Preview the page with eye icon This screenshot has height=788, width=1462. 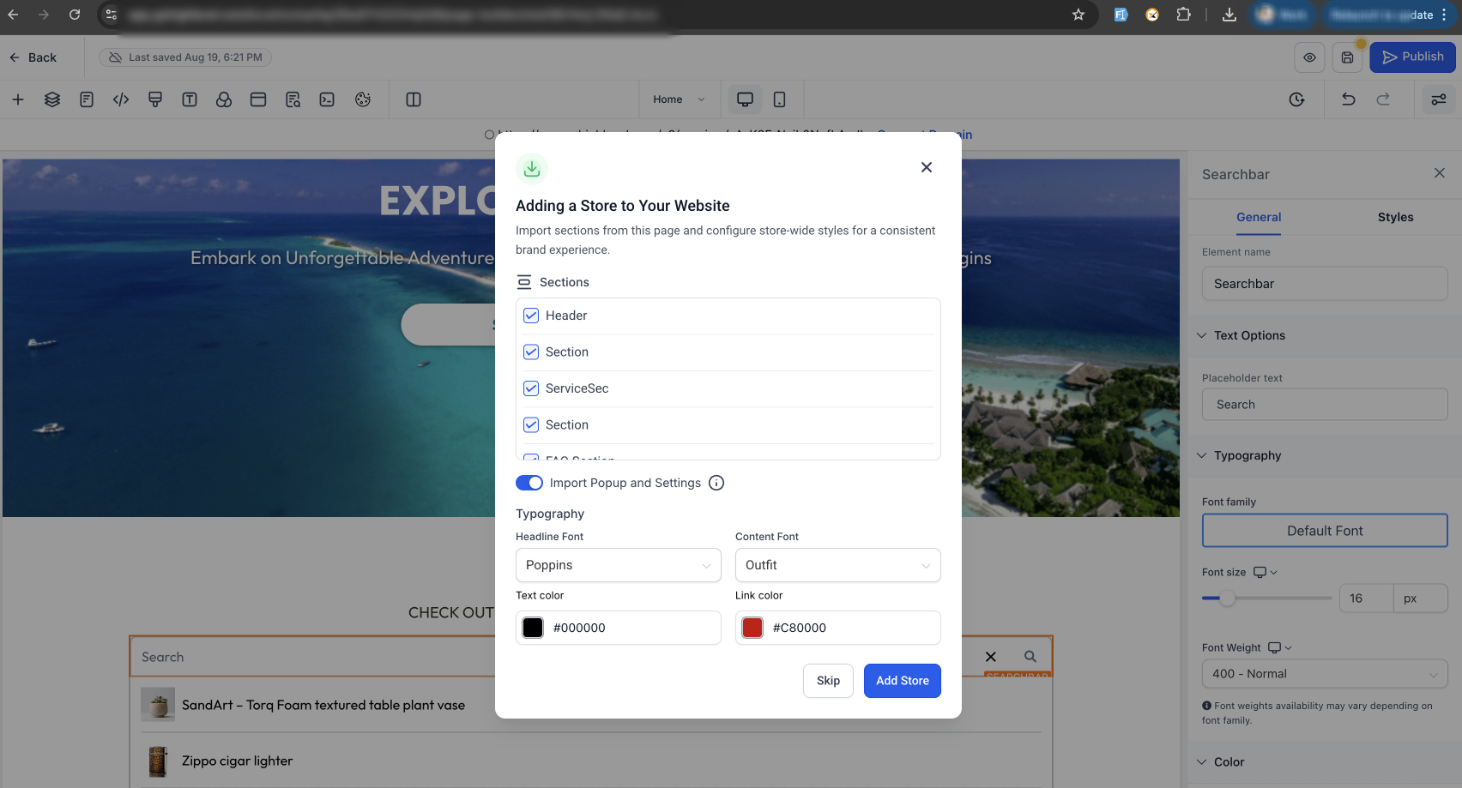point(1309,58)
